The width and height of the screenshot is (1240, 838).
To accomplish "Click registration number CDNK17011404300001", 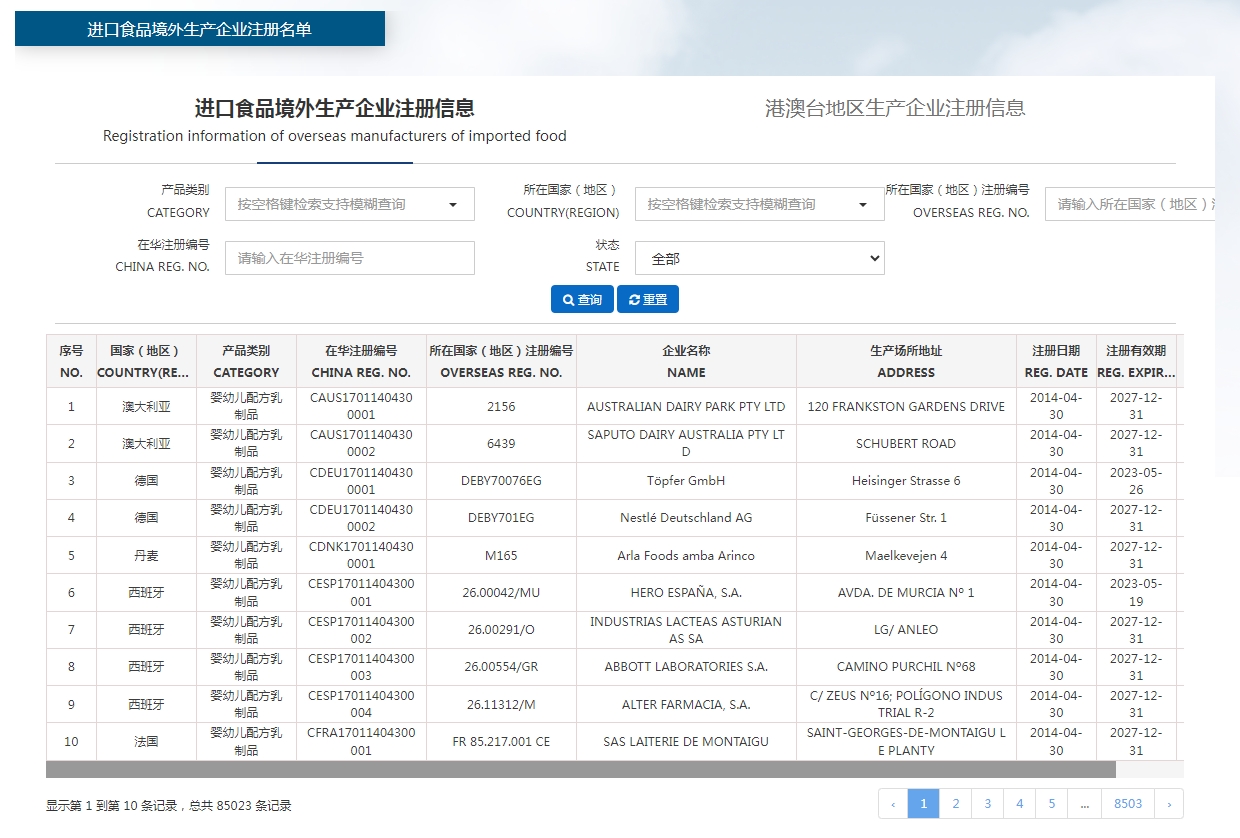I will (x=361, y=555).
